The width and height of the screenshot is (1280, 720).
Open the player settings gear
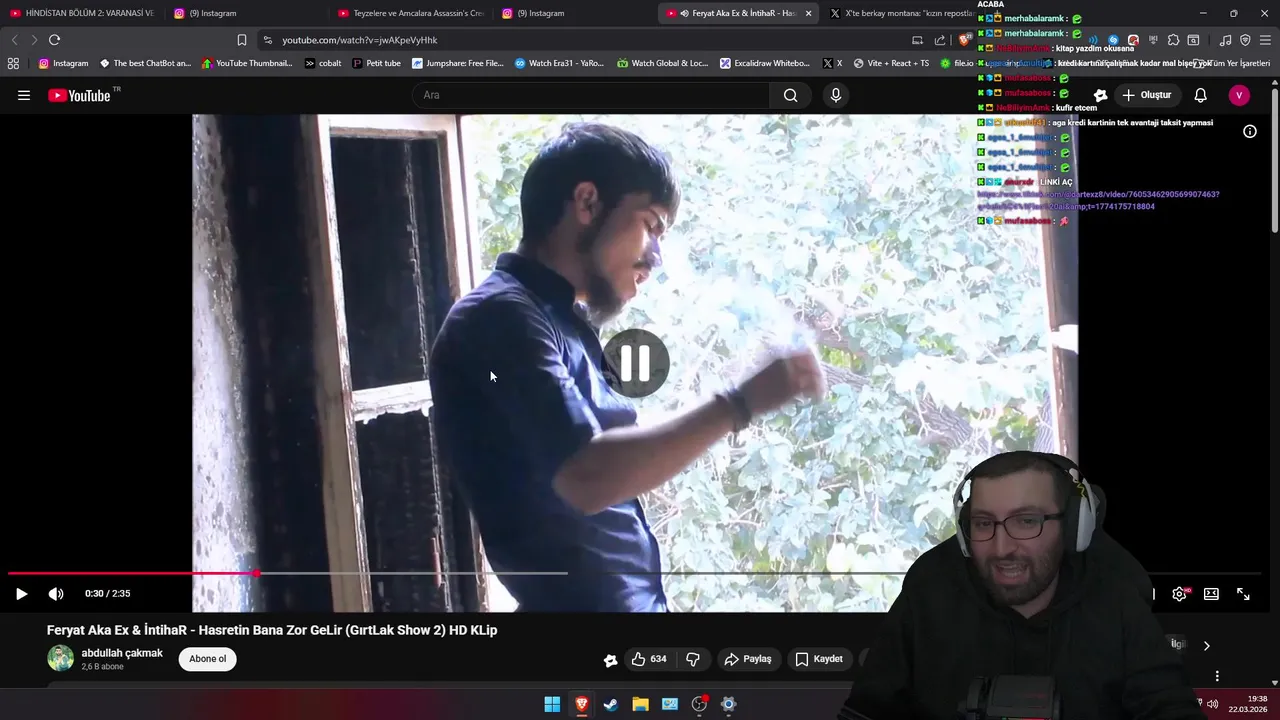point(1180,594)
